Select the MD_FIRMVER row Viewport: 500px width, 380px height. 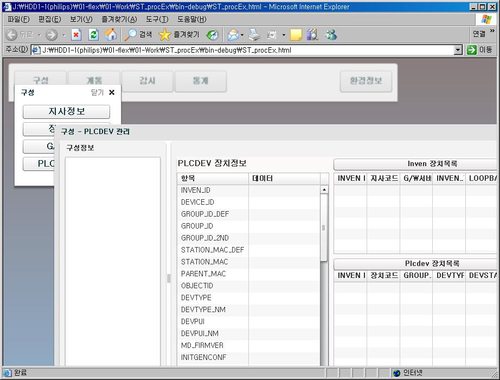(x=248, y=345)
